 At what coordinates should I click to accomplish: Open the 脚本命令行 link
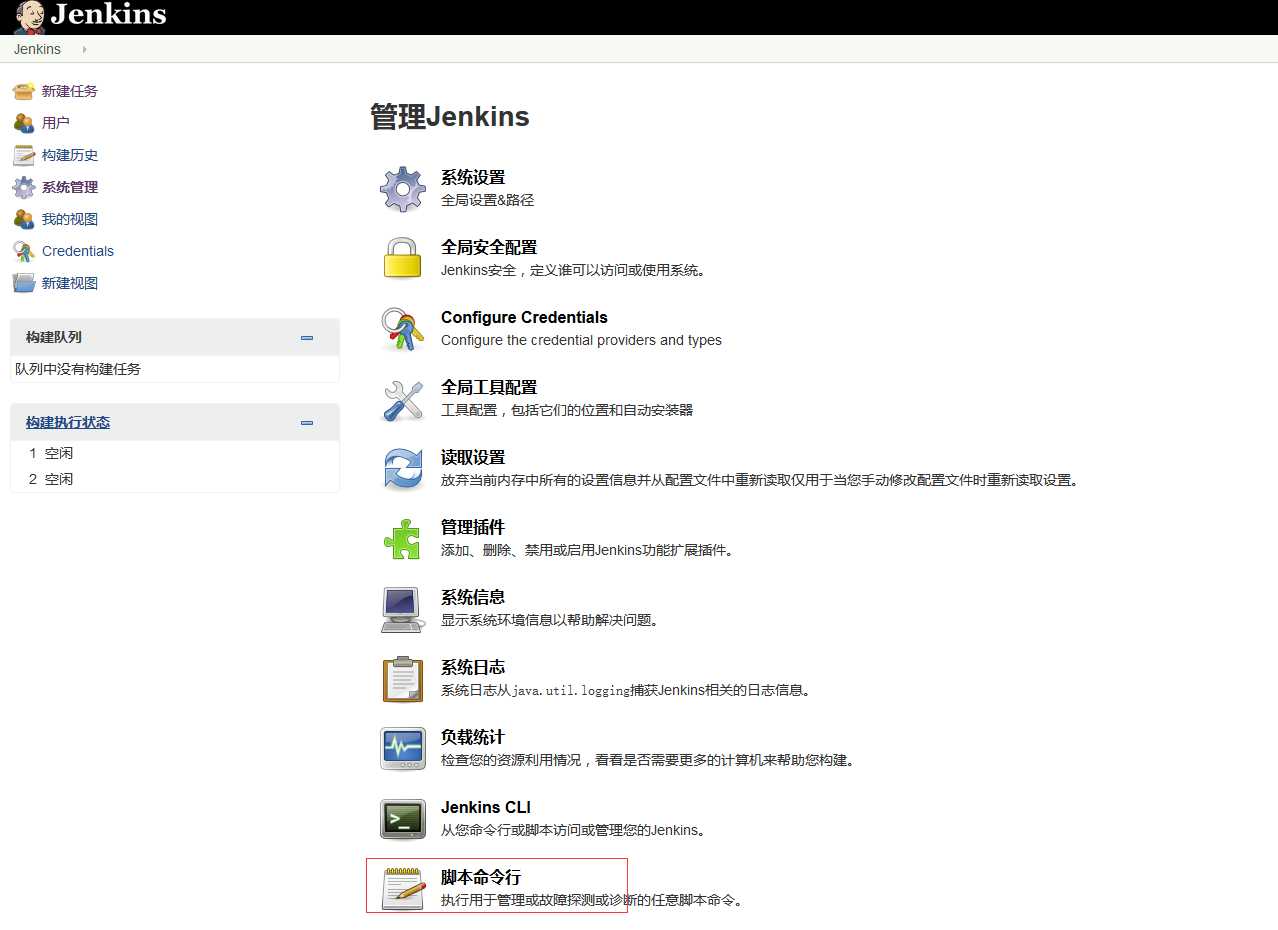pos(481,877)
